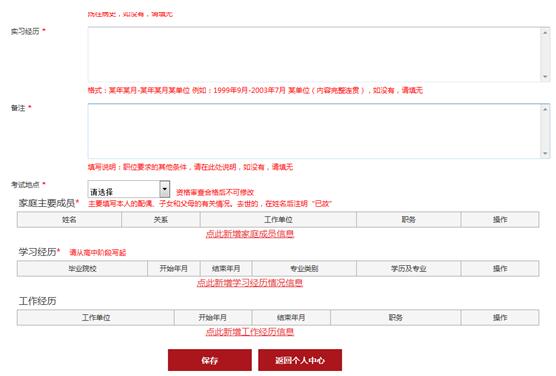This screenshot has width=556, height=376.
Task: Open the 考试地点 请选择 dropdown
Action: (x=129, y=189)
